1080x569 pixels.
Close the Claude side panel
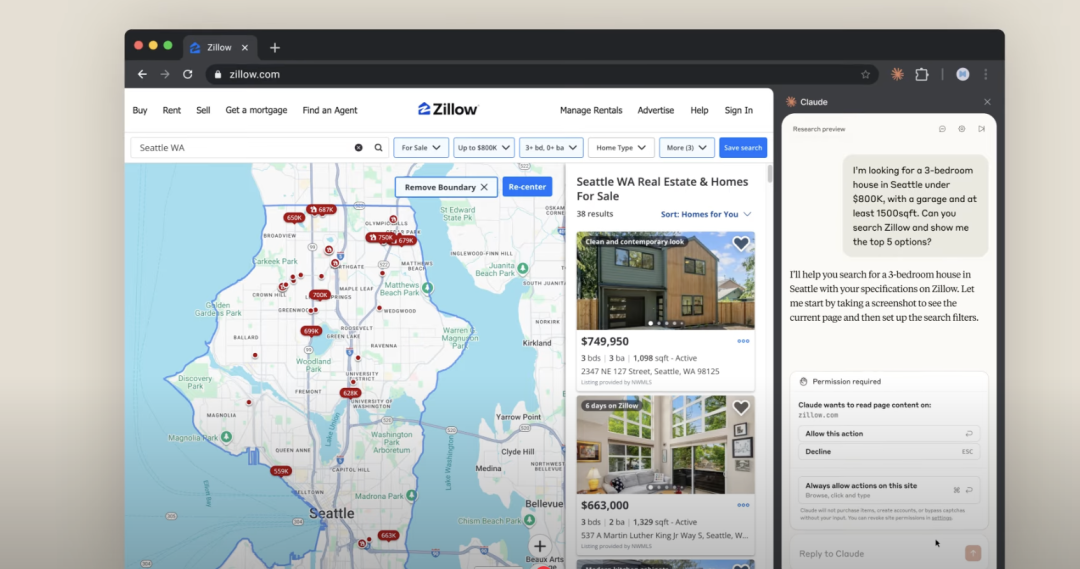point(987,102)
